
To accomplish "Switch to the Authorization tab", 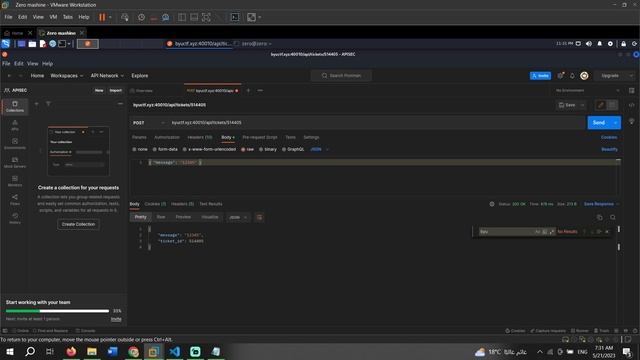I will coord(167,137).
